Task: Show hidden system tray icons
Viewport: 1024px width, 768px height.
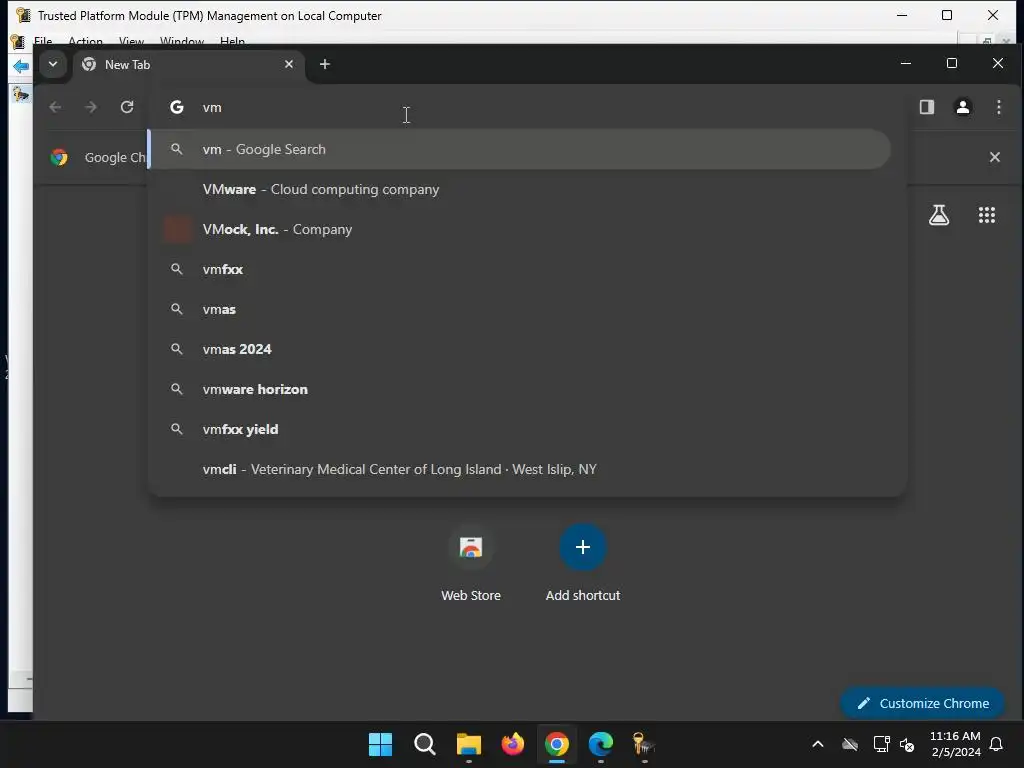Action: point(818,744)
